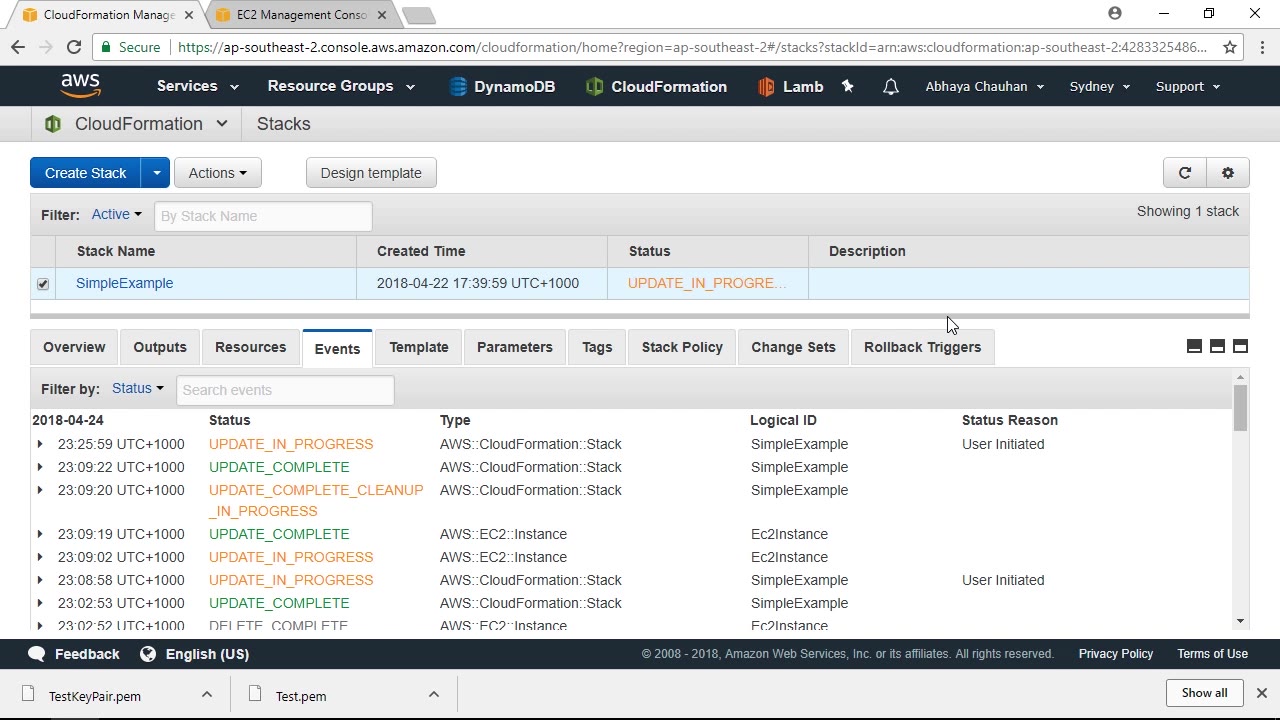Click the Design template button
1280x720 pixels.
coord(371,173)
